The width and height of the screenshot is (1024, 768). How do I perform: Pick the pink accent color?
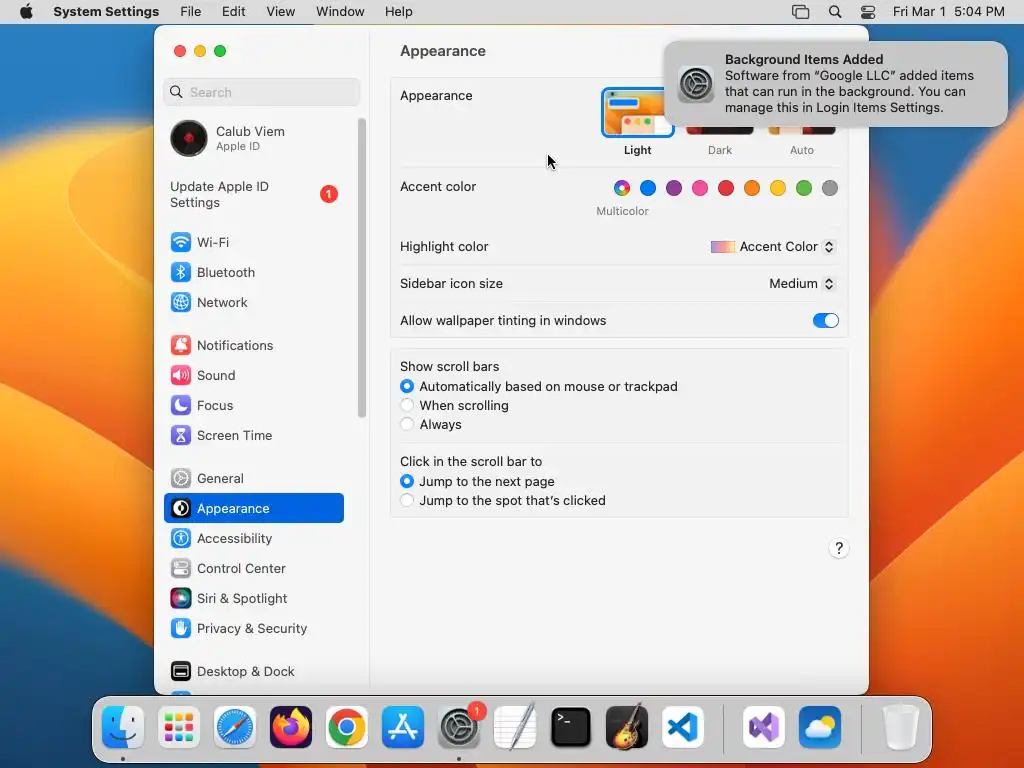pos(699,189)
